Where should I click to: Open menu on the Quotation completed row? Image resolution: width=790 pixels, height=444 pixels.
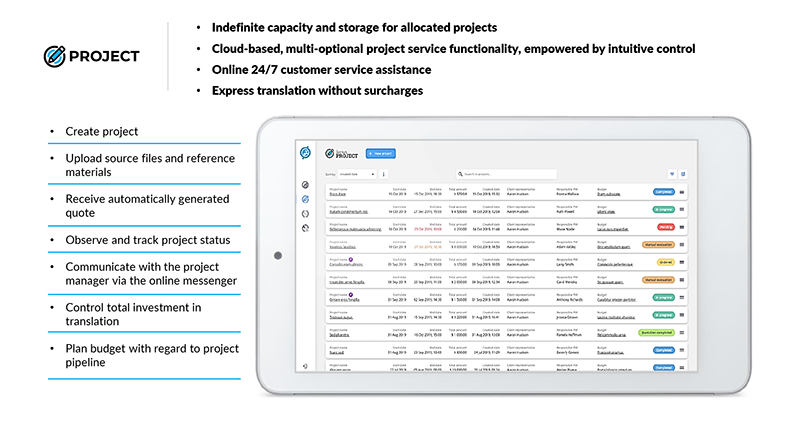click(683, 333)
